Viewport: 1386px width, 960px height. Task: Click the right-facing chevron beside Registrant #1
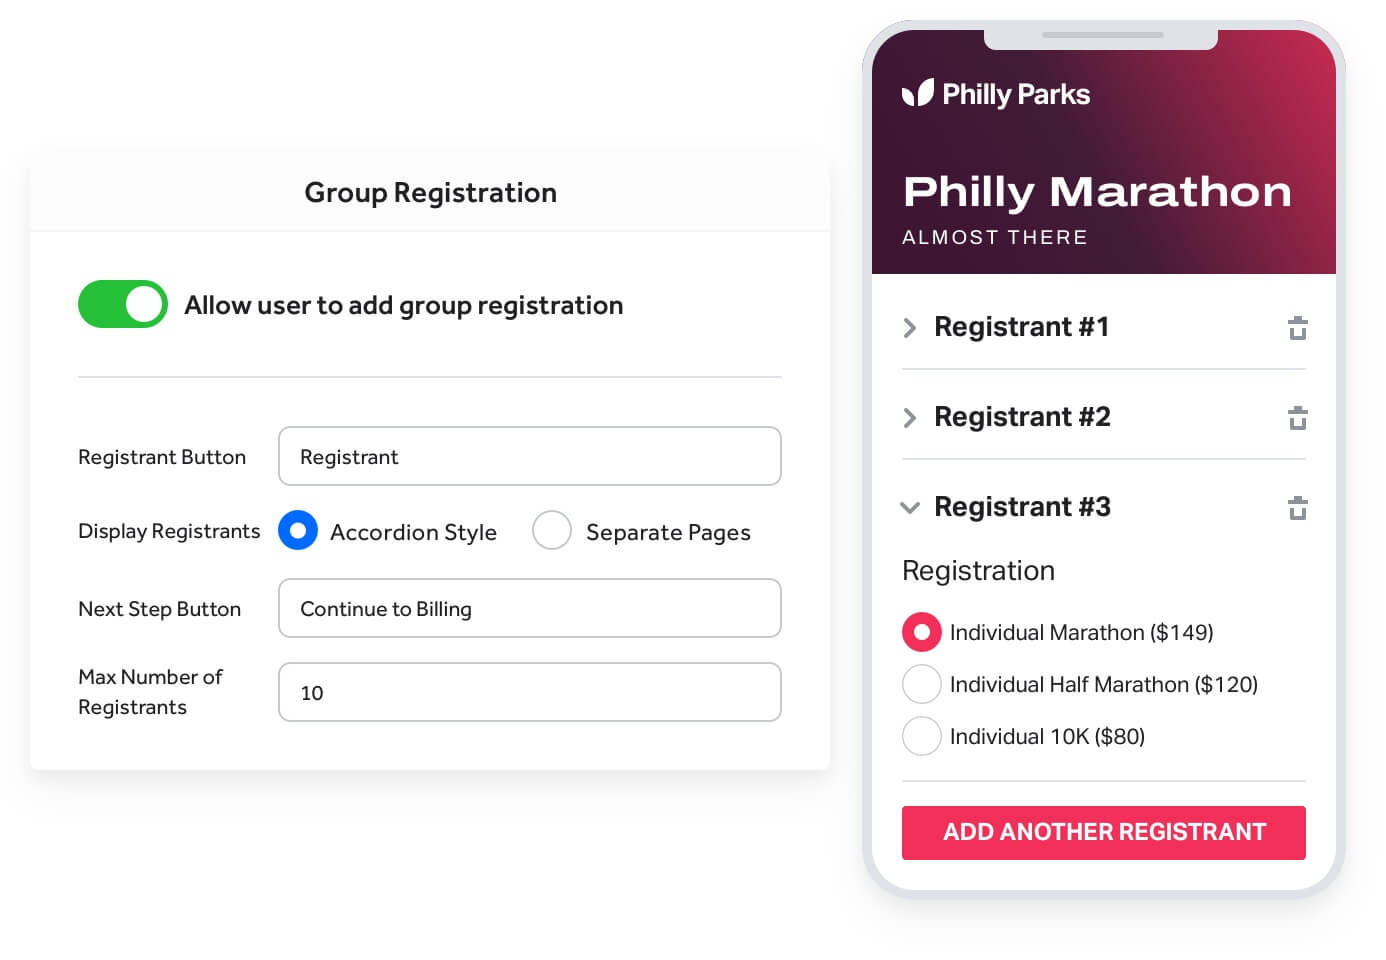pyautogui.click(x=910, y=328)
